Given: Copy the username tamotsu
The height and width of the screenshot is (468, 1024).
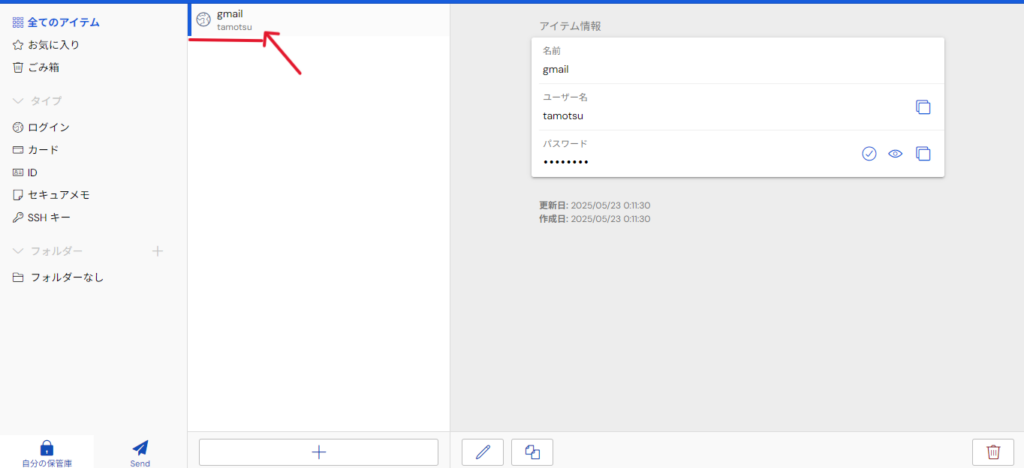Looking at the screenshot, I should pyautogui.click(x=923, y=108).
